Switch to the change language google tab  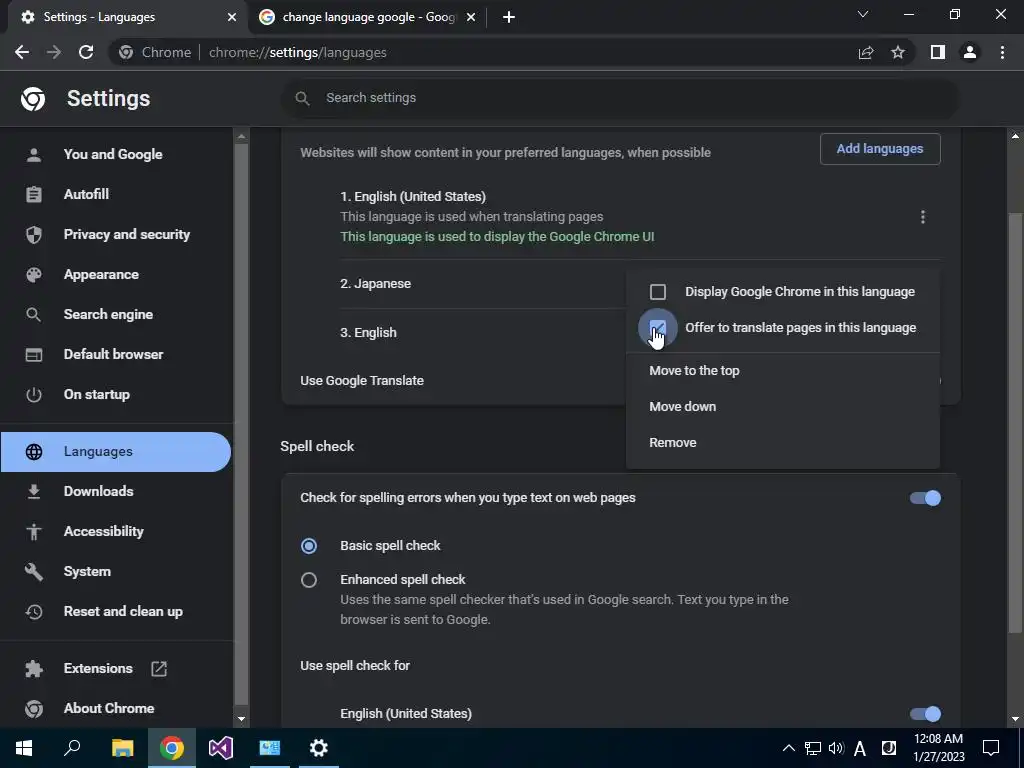pyautogui.click(x=368, y=17)
